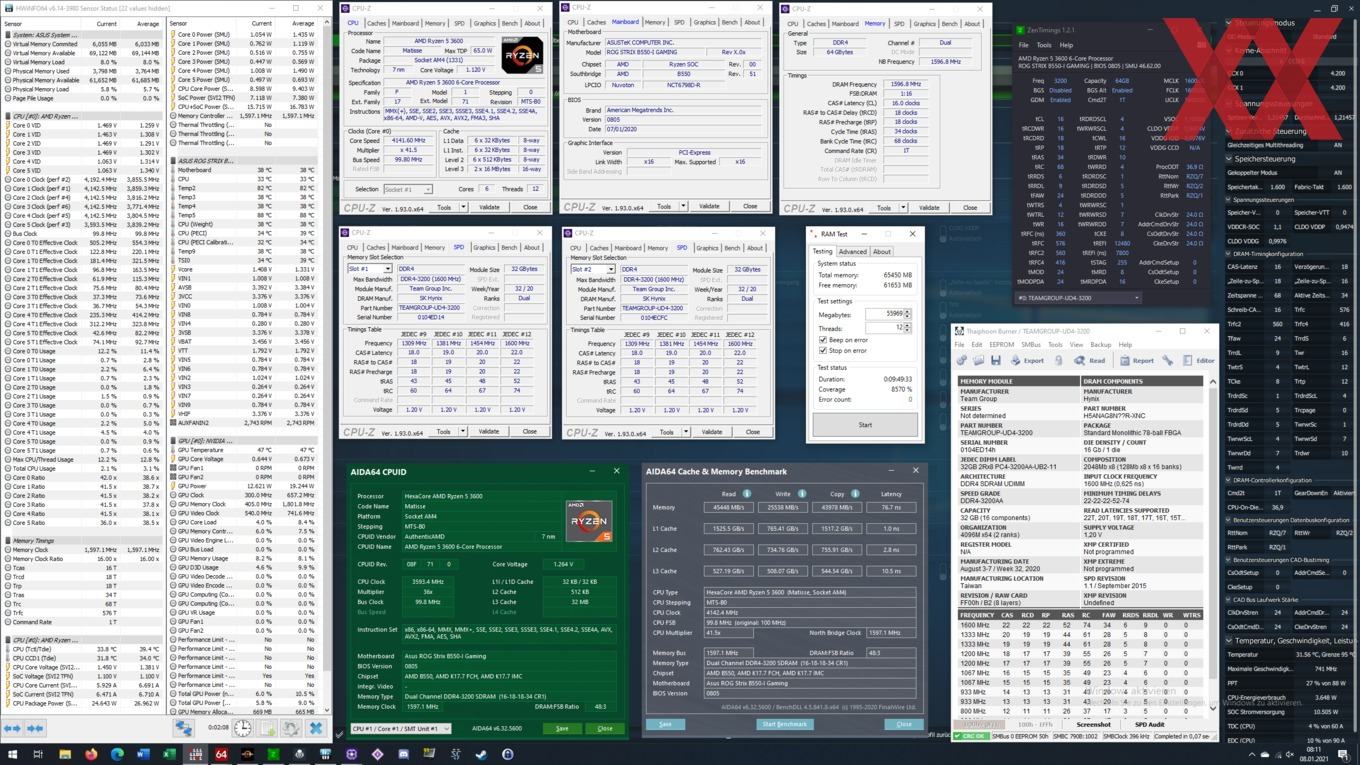Click Thaiphoon Burner timing table vertical scrollbar
Viewport: 1360px width, 765px height.
[x=1213, y=543]
